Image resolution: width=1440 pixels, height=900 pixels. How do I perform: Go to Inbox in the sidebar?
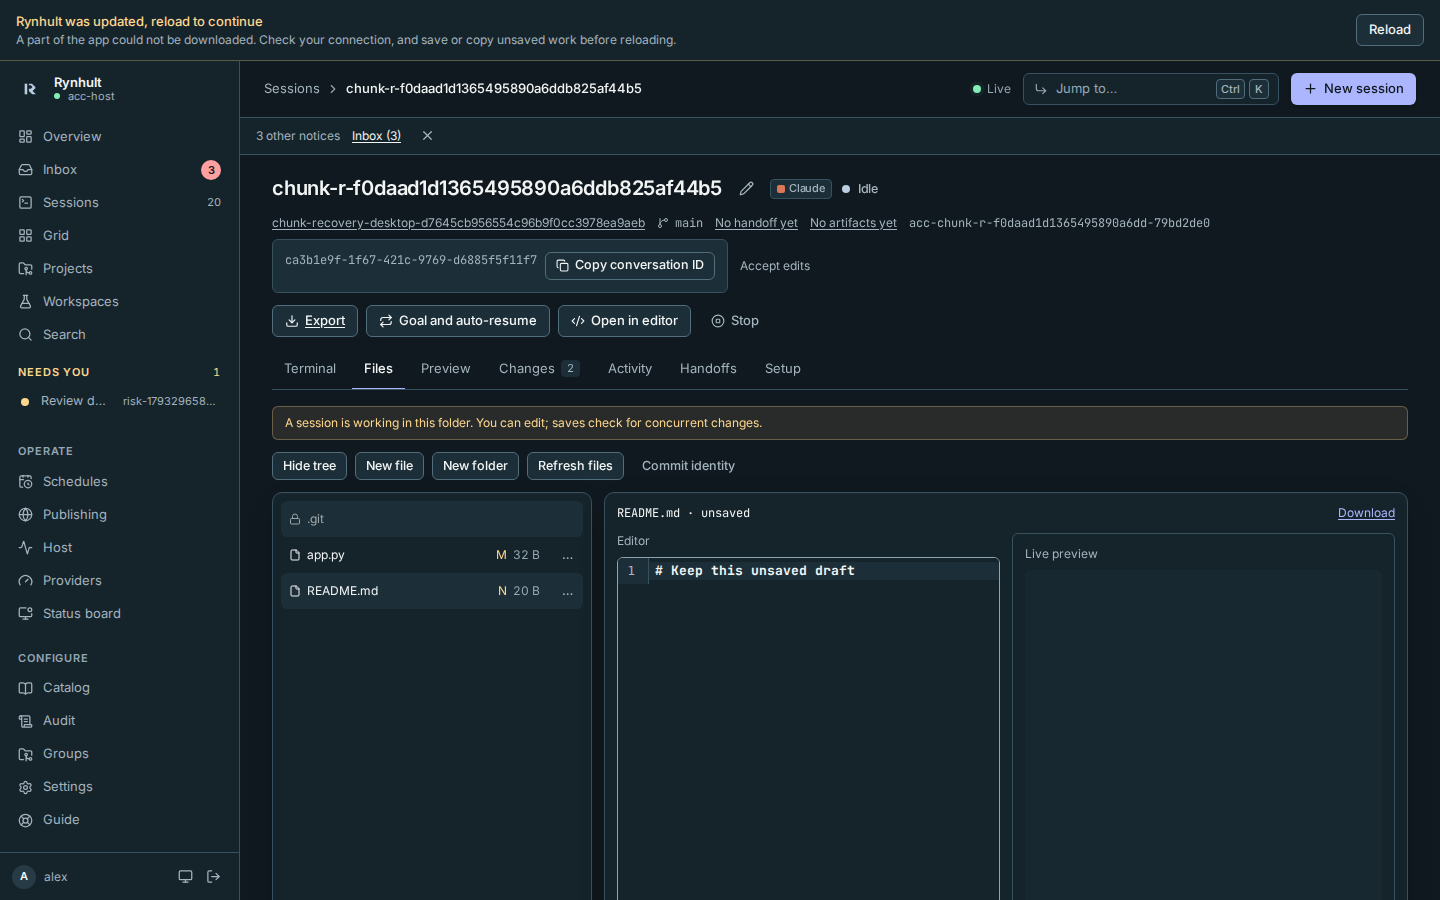(120, 169)
